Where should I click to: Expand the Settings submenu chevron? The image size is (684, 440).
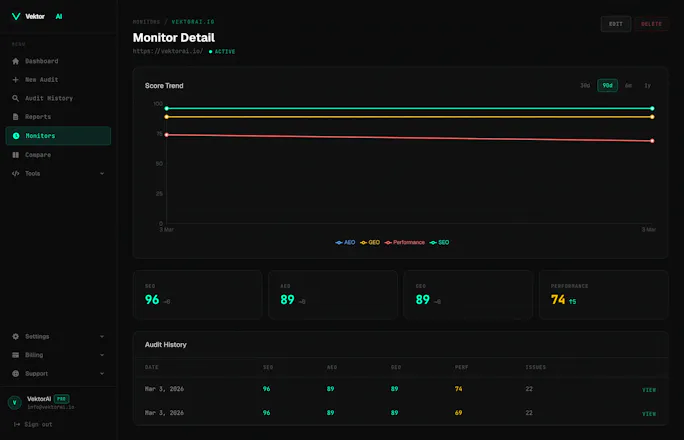pyautogui.click(x=102, y=337)
